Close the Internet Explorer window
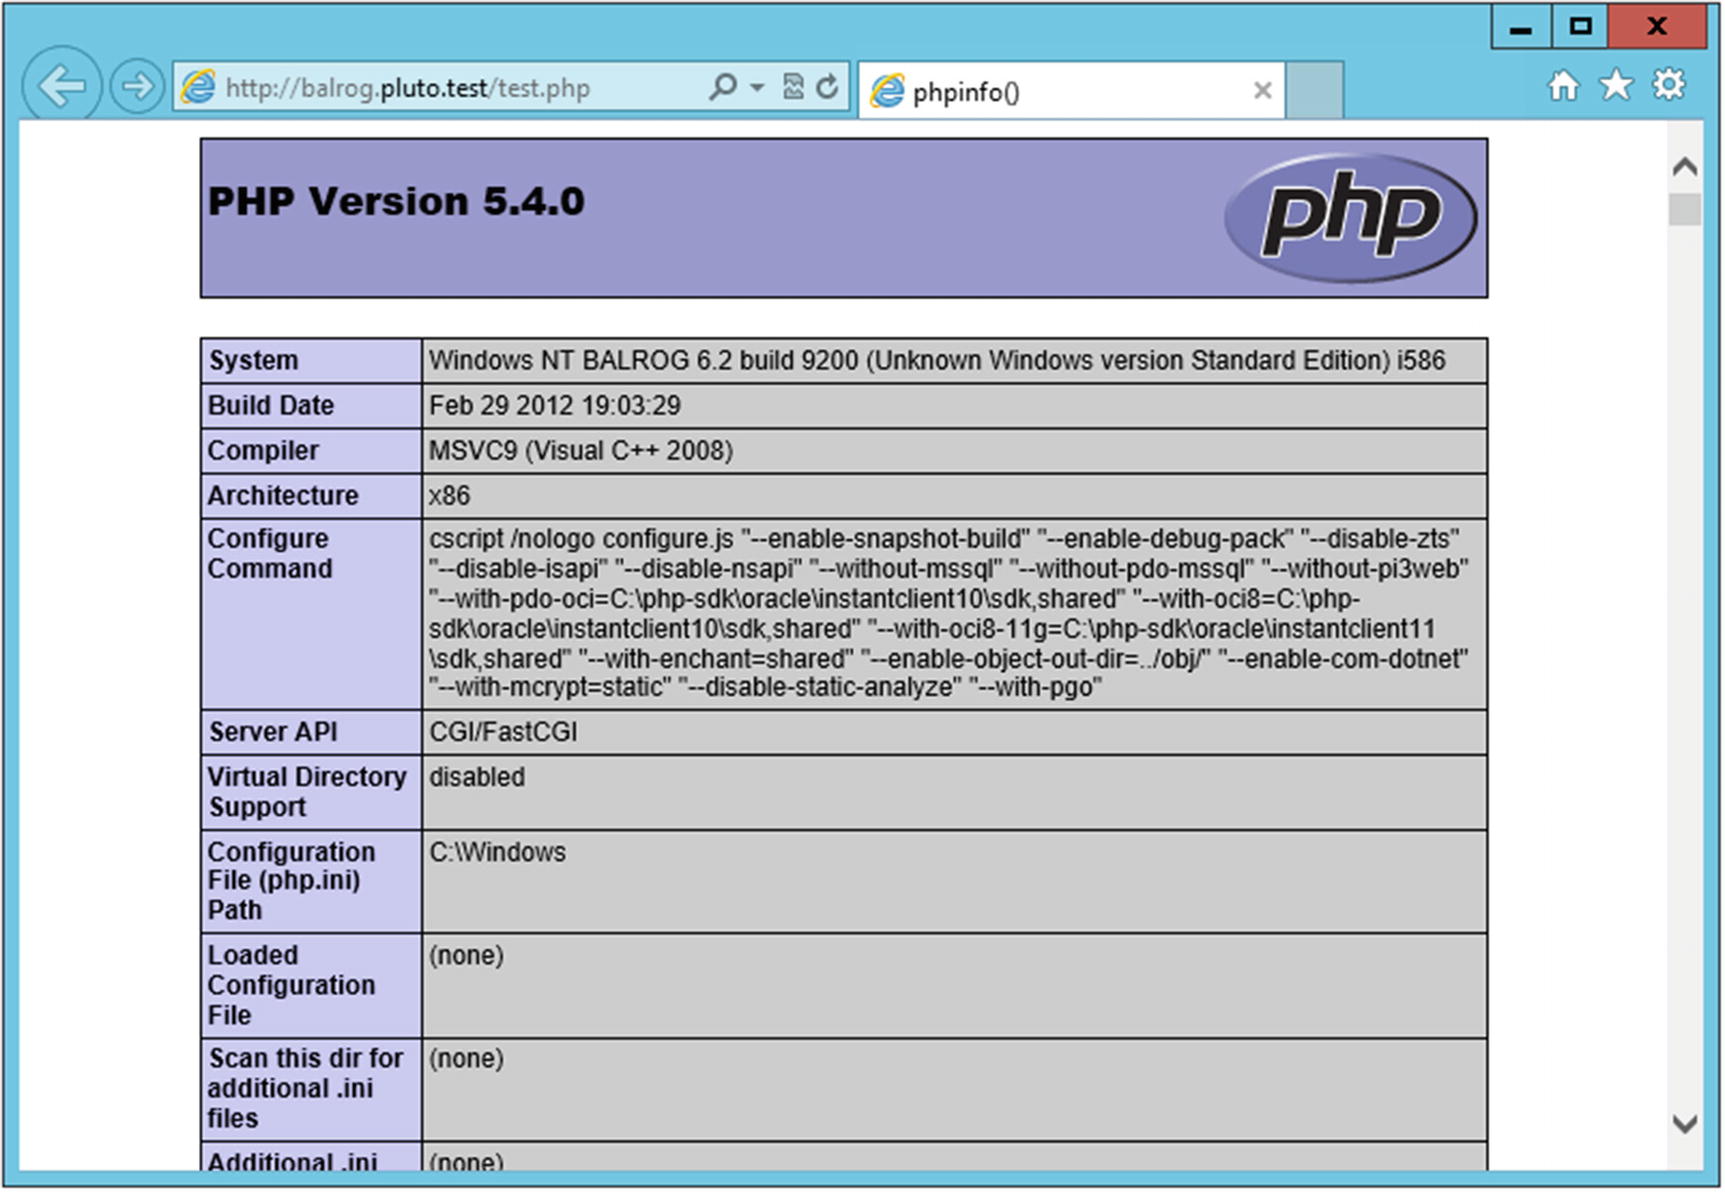Image resolution: width=1725 pixels, height=1192 pixels. (x=1657, y=27)
